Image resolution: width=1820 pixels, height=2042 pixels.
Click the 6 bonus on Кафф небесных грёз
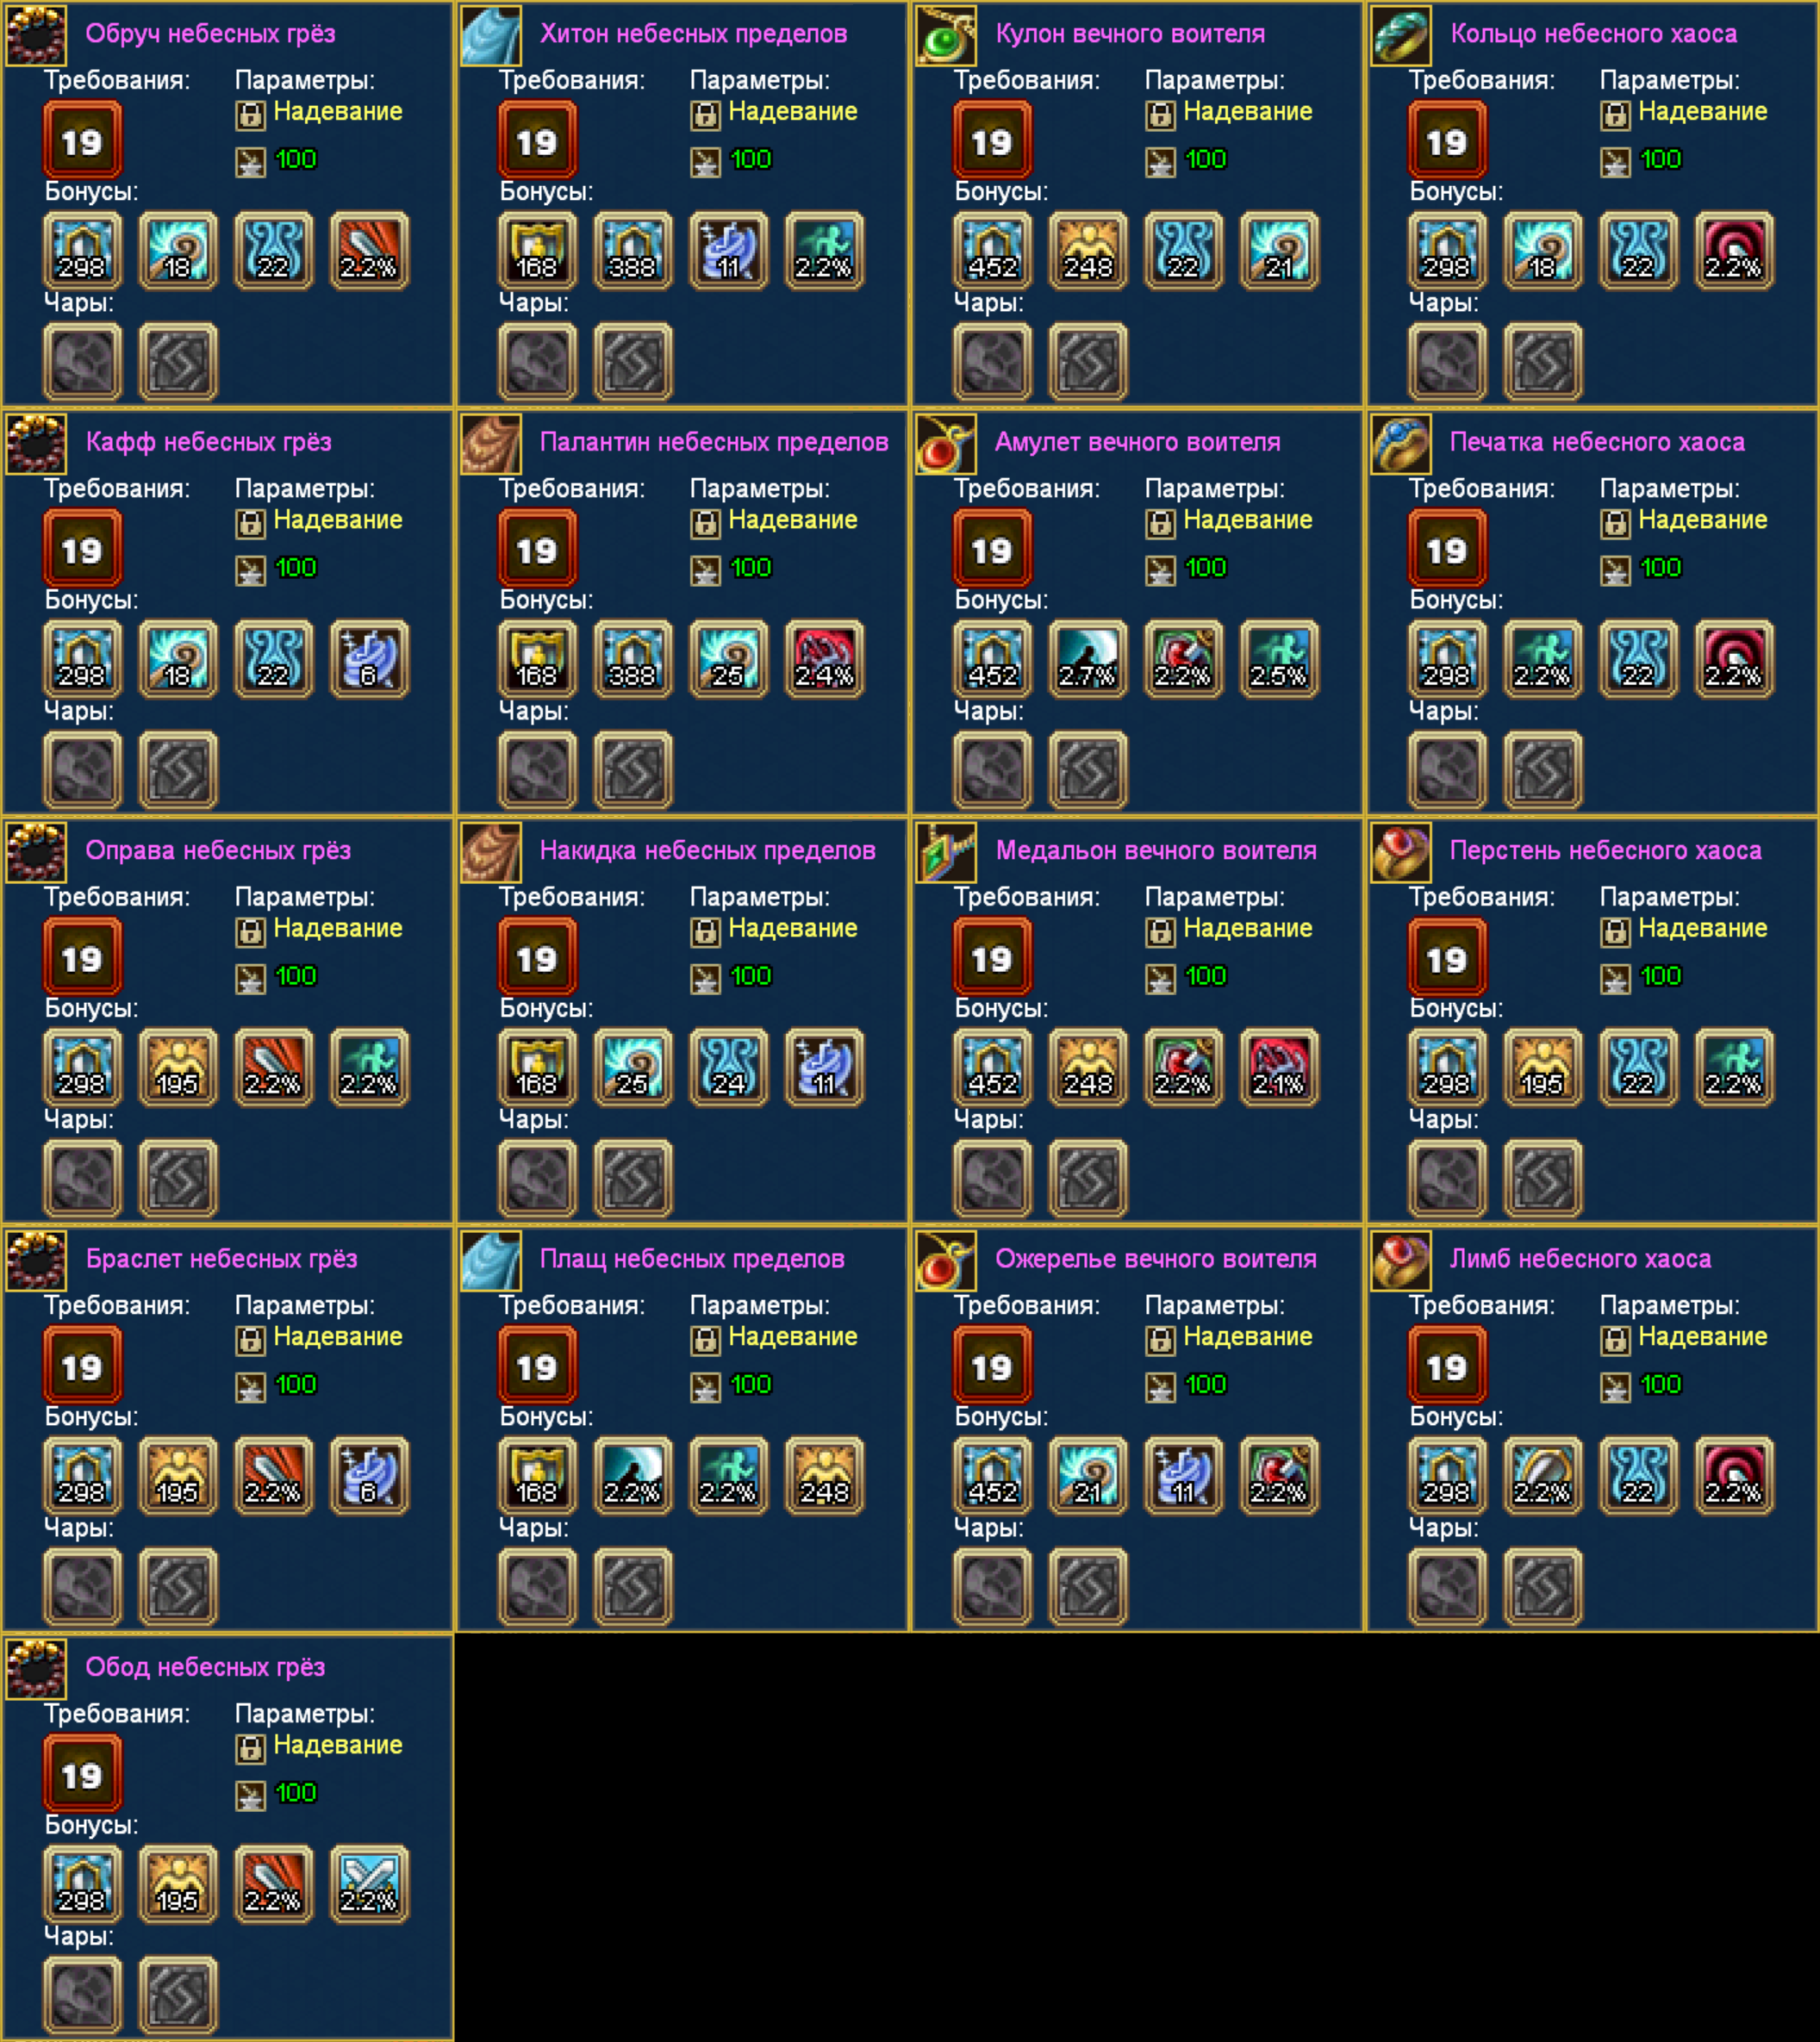click(369, 659)
